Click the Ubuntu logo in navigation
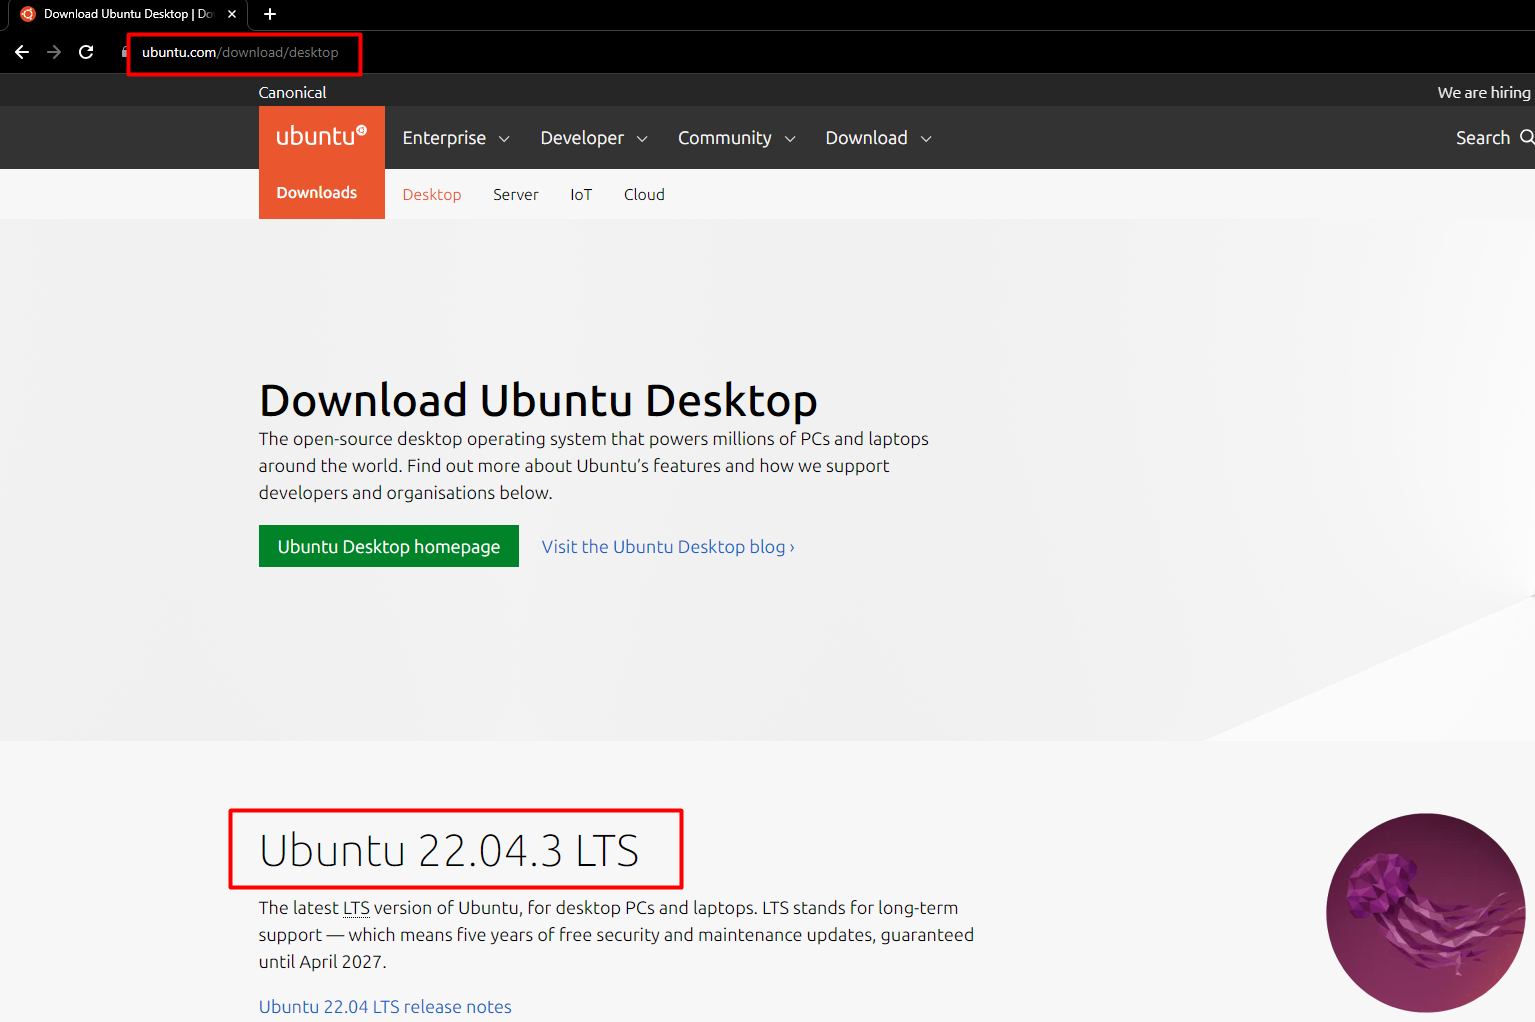1535x1022 pixels. click(x=321, y=137)
